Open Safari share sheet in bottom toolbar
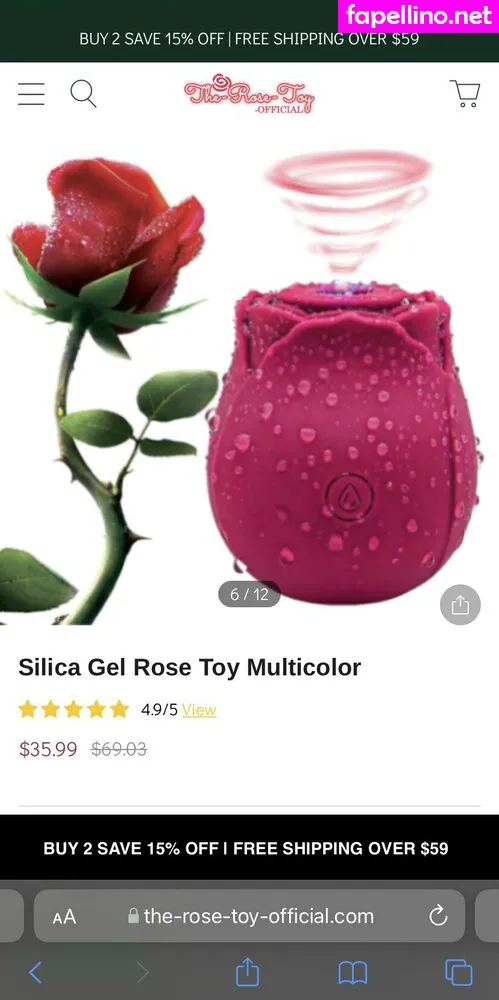Image resolution: width=499 pixels, height=1000 pixels. (x=247, y=972)
